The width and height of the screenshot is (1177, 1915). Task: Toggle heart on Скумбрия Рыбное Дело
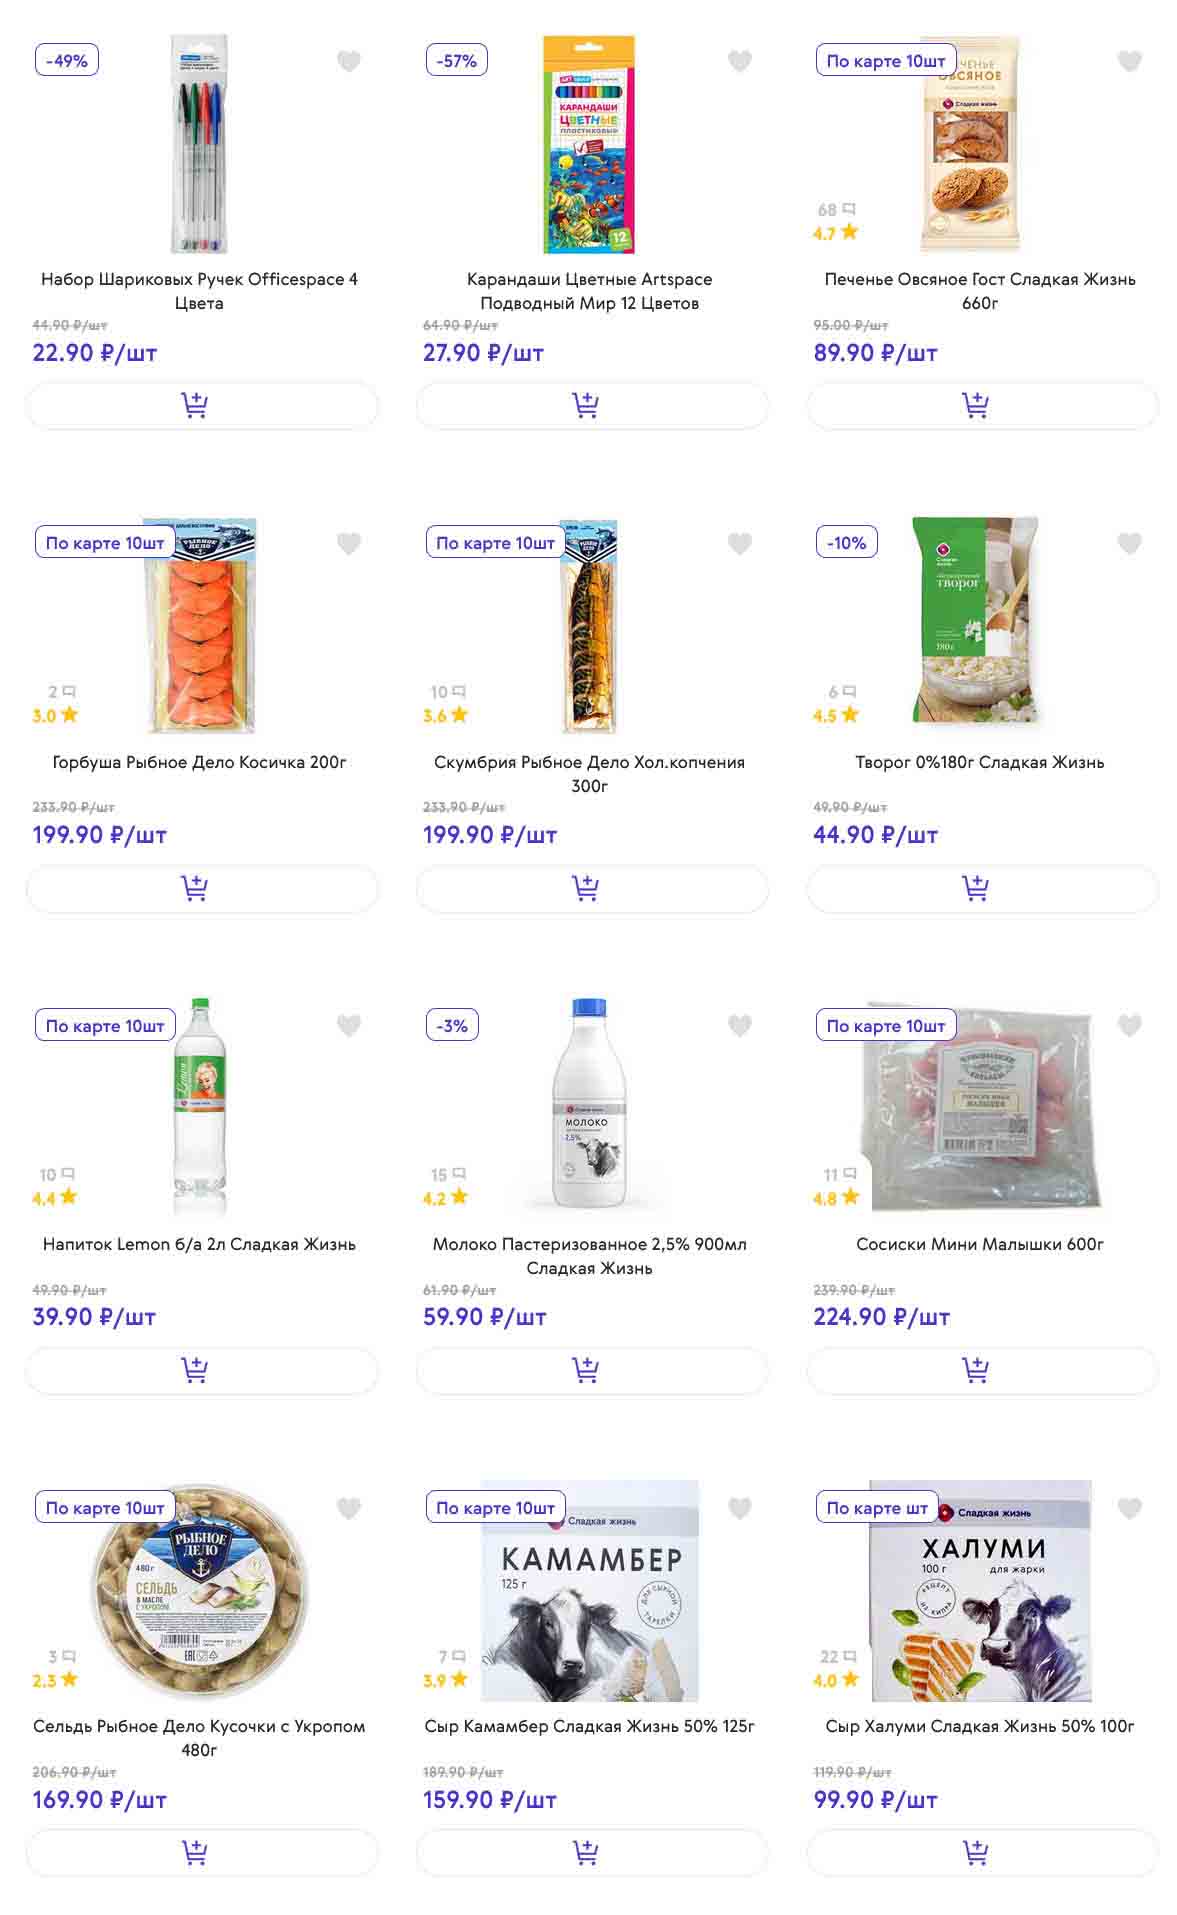pyautogui.click(x=739, y=544)
